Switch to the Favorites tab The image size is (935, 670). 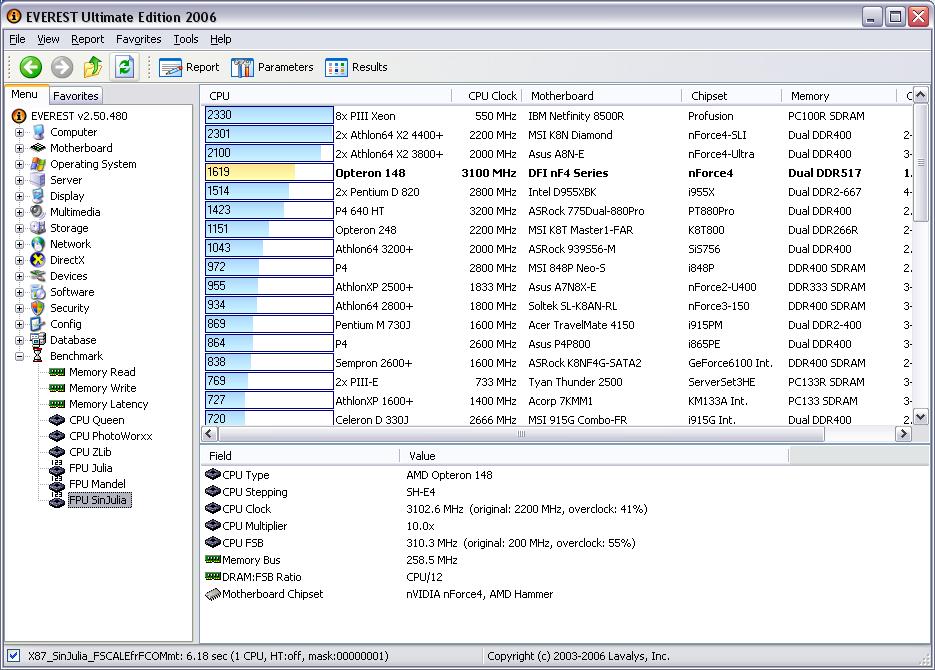(x=76, y=95)
